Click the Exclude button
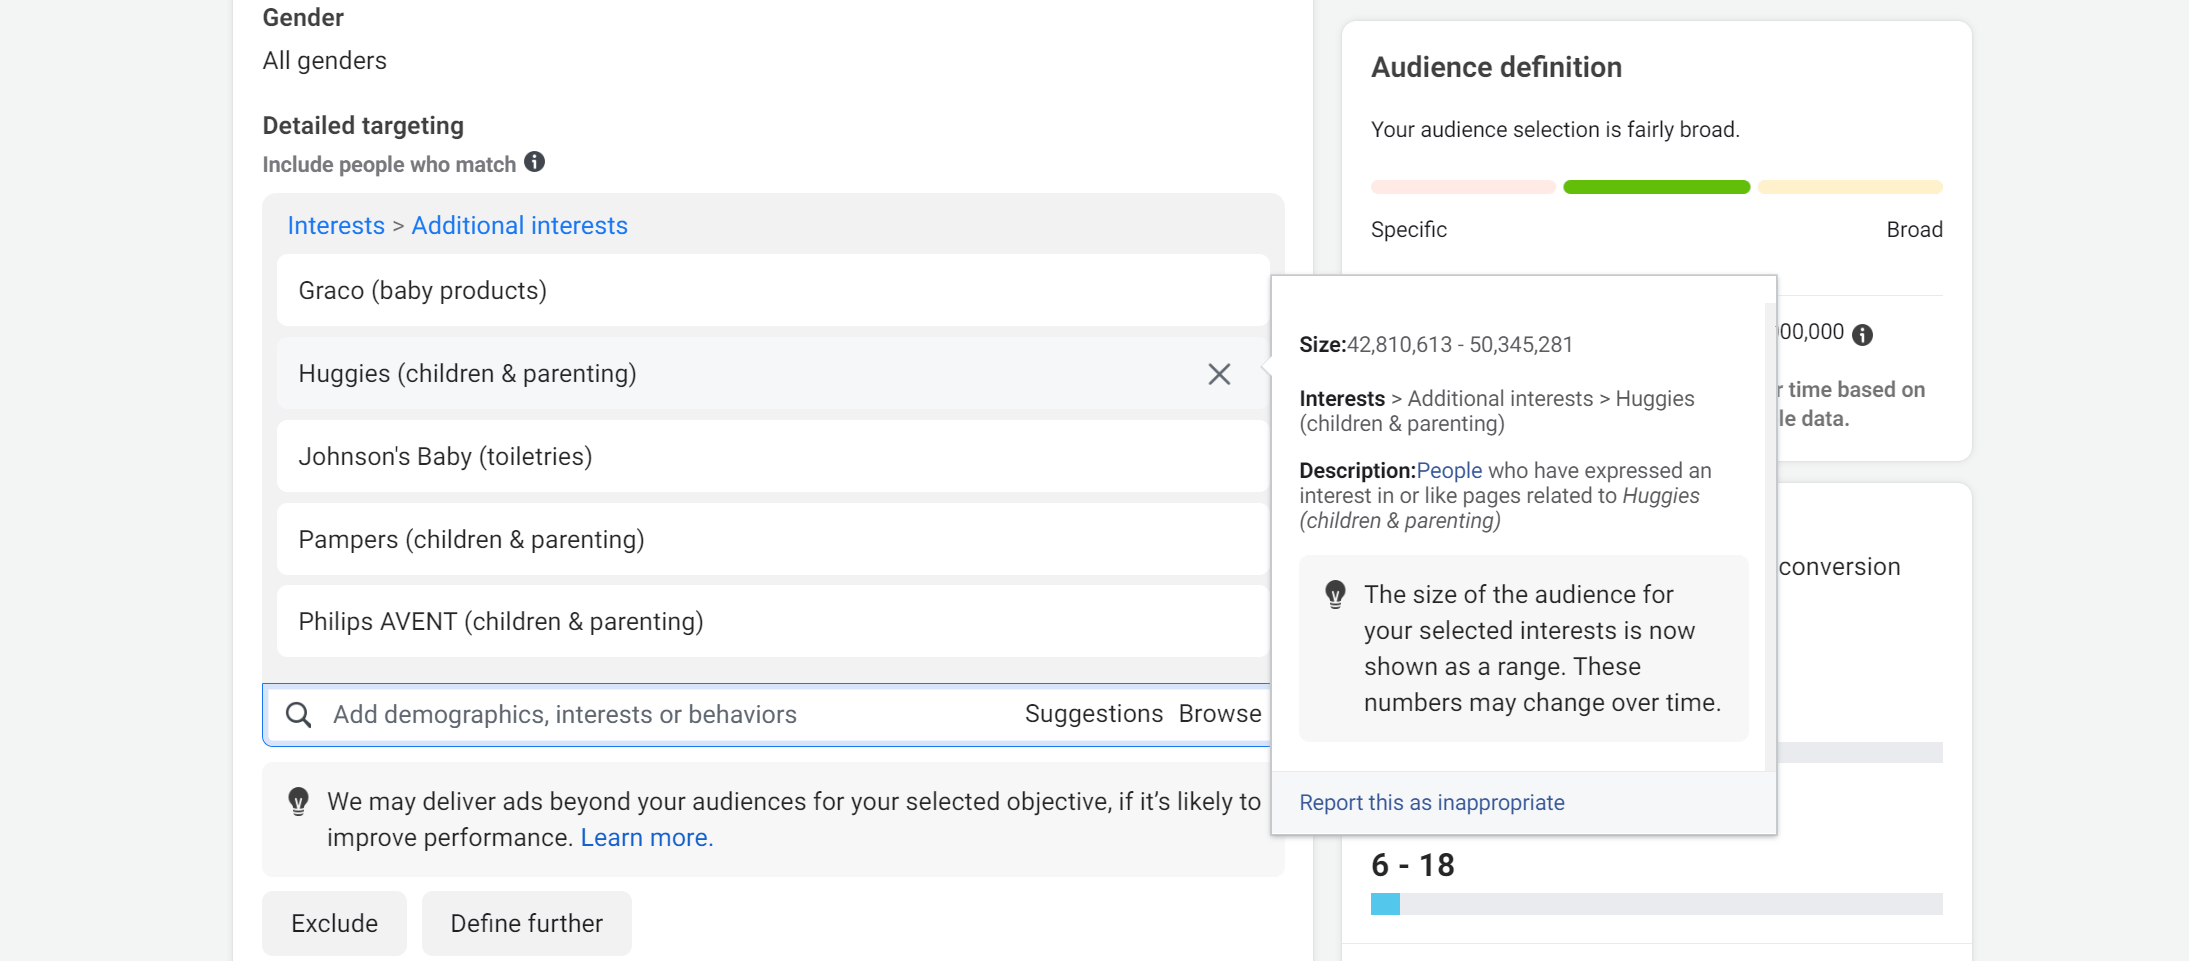The width and height of the screenshot is (2189, 961). tap(334, 923)
